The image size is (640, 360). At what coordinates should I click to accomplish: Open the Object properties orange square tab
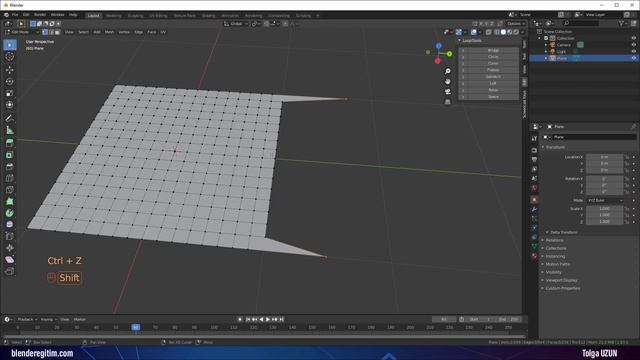click(534, 200)
